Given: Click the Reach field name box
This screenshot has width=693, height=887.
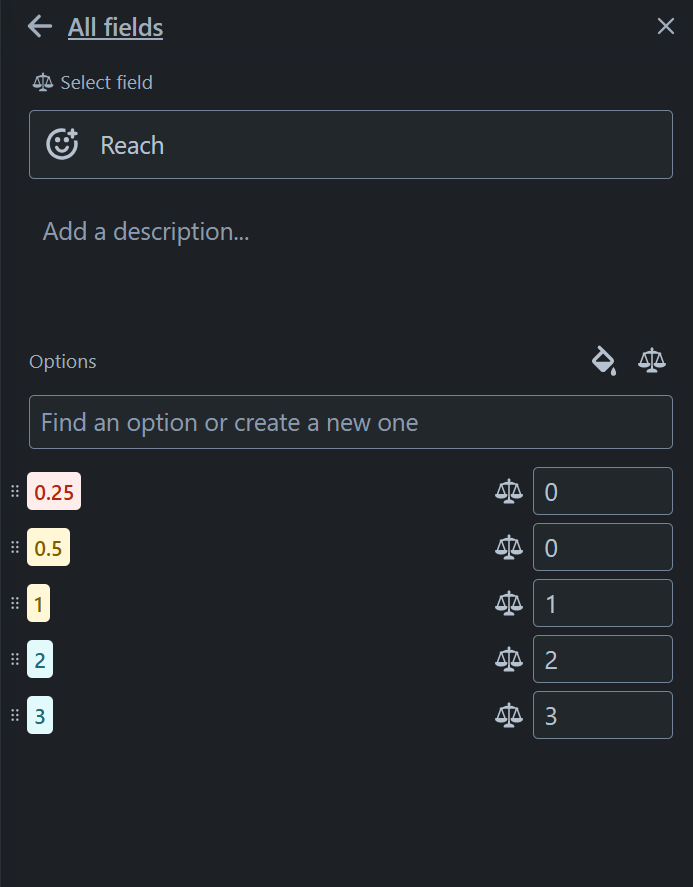Looking at the screenshot, I should coord(350,144).
